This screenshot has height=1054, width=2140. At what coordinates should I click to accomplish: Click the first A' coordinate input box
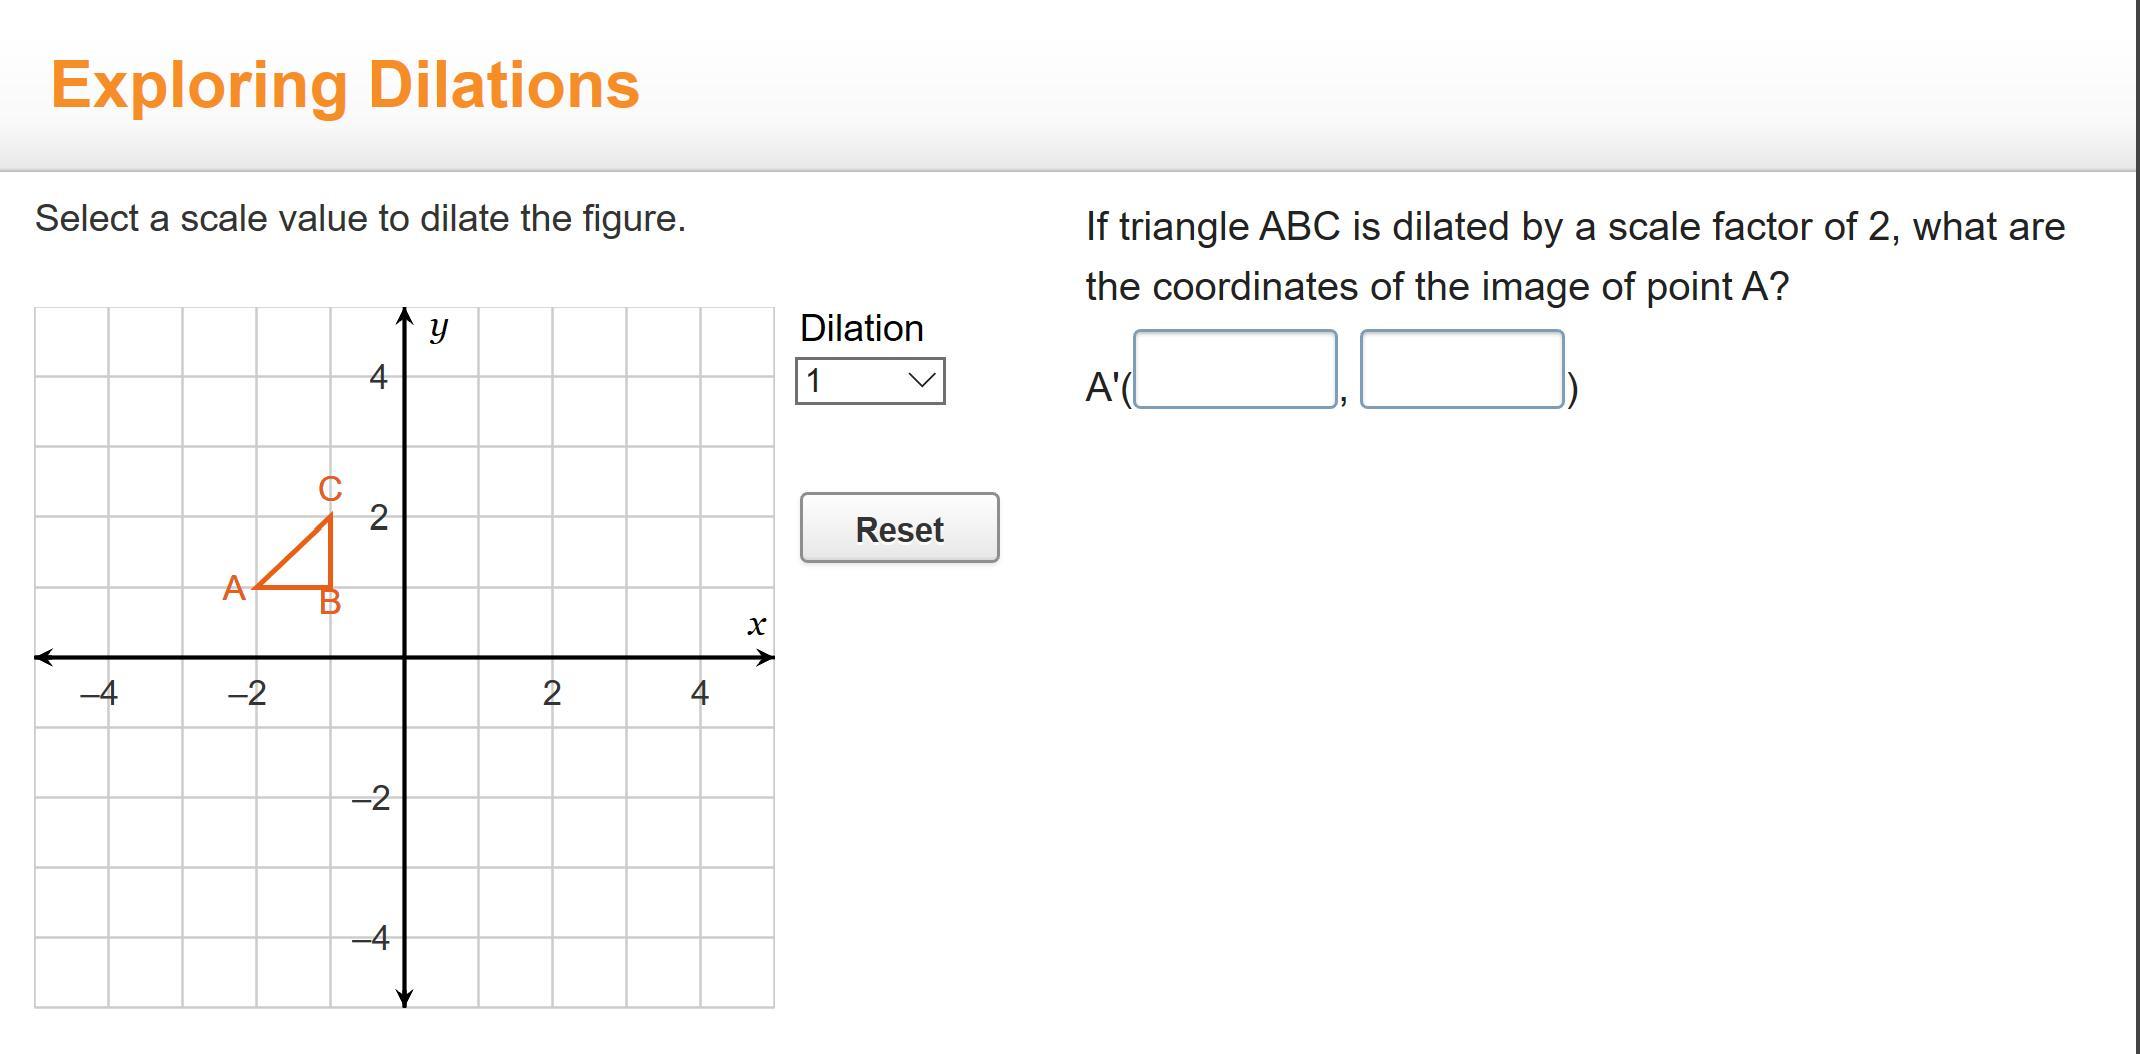(1235, 369)
